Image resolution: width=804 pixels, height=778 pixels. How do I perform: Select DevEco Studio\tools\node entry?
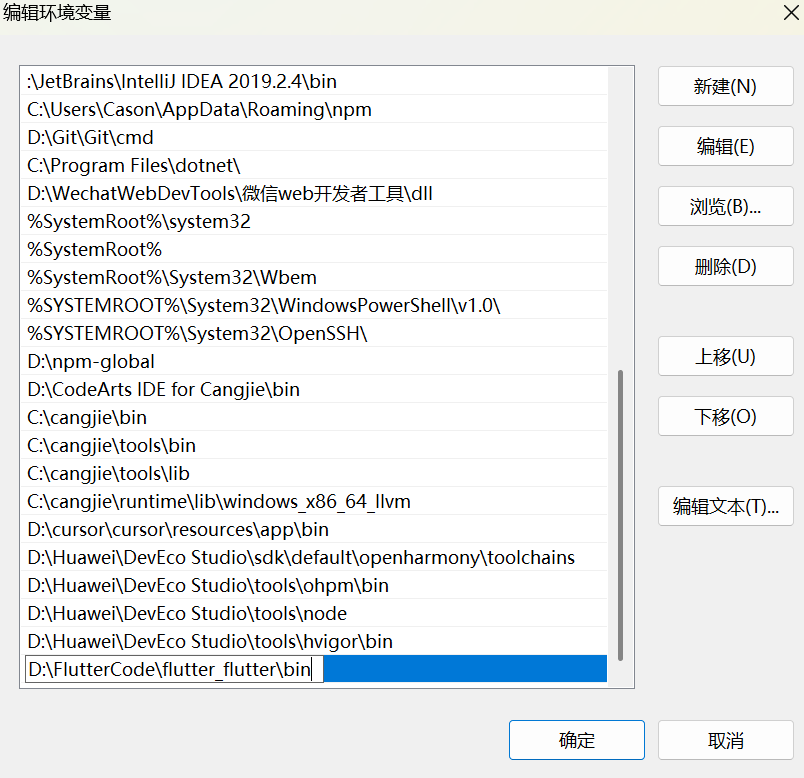pyautogui.click(x=314, y=613)
